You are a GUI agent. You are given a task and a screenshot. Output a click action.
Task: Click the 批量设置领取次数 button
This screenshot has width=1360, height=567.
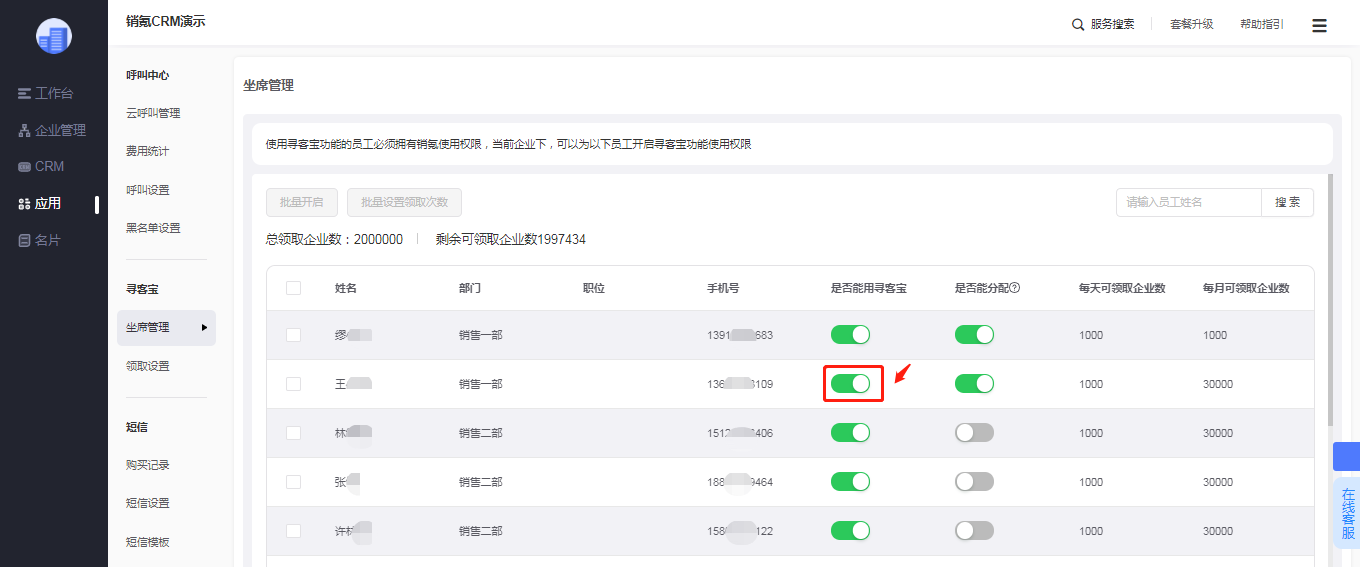(404, 202)
